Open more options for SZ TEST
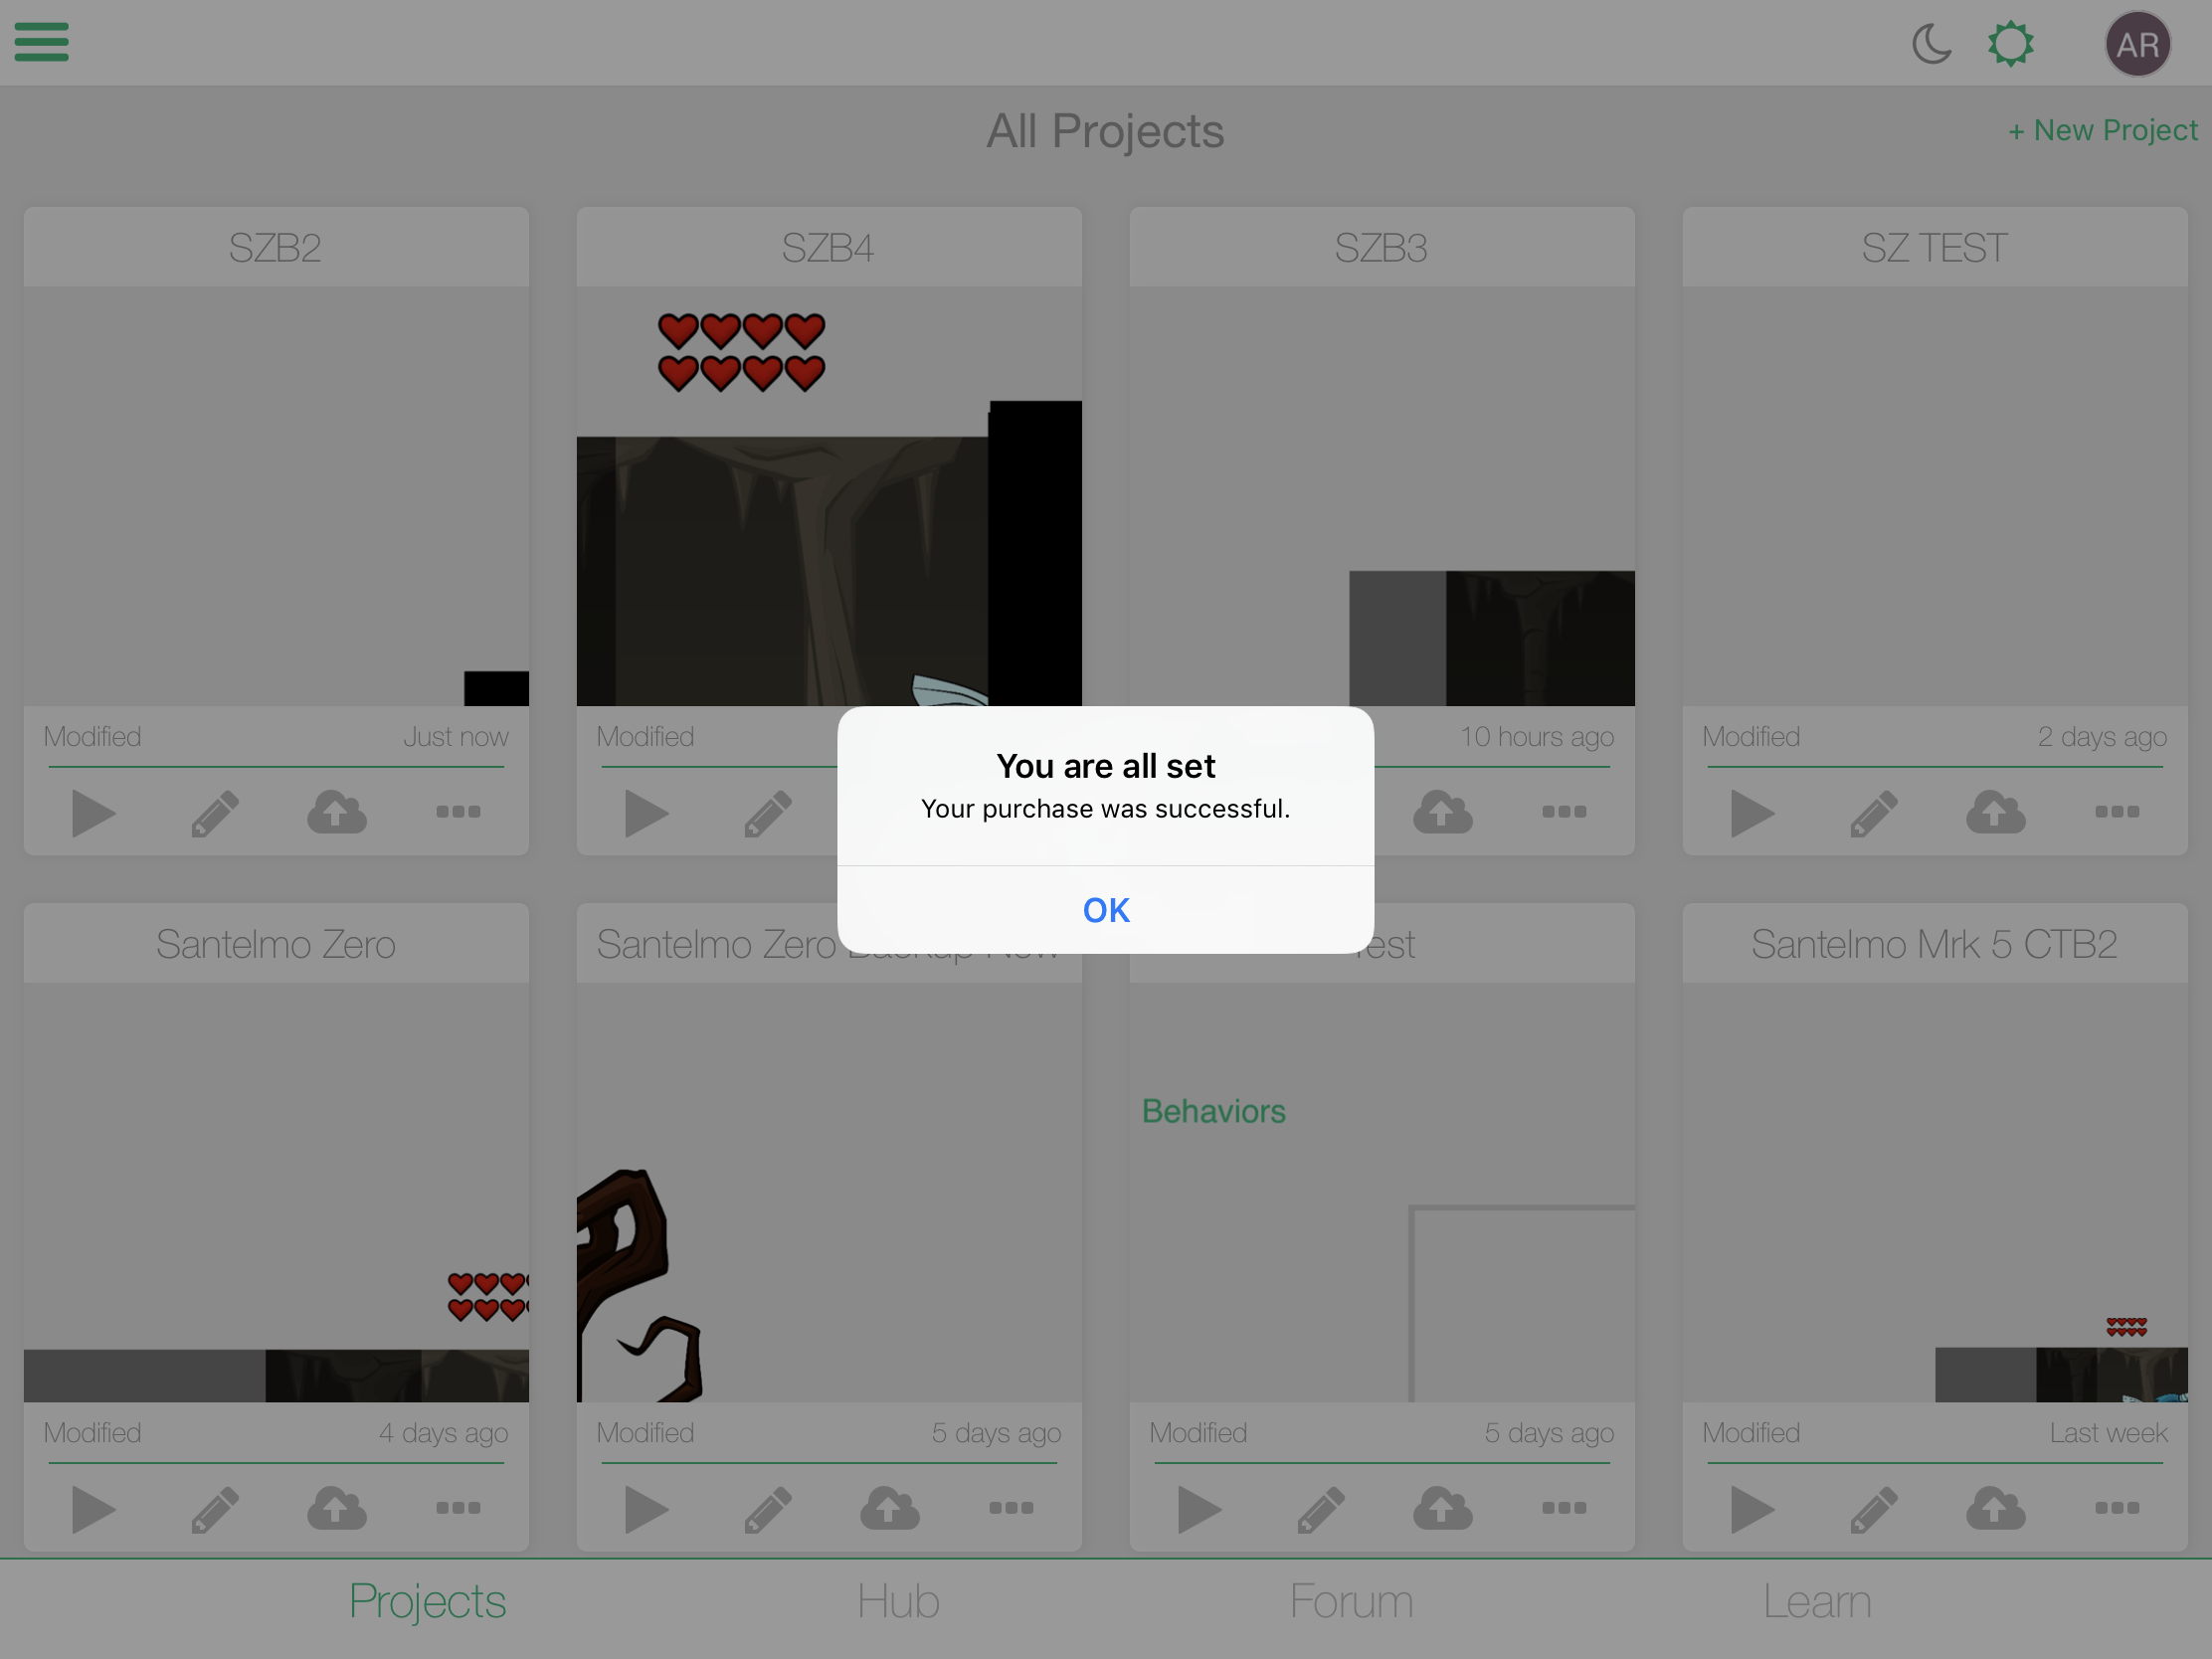This screenshot has height=1659, width=2212. click(x=2117, y=812)
